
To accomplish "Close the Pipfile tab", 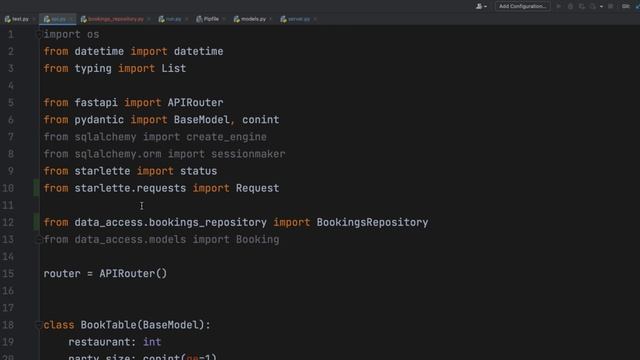I will point(224,19).
